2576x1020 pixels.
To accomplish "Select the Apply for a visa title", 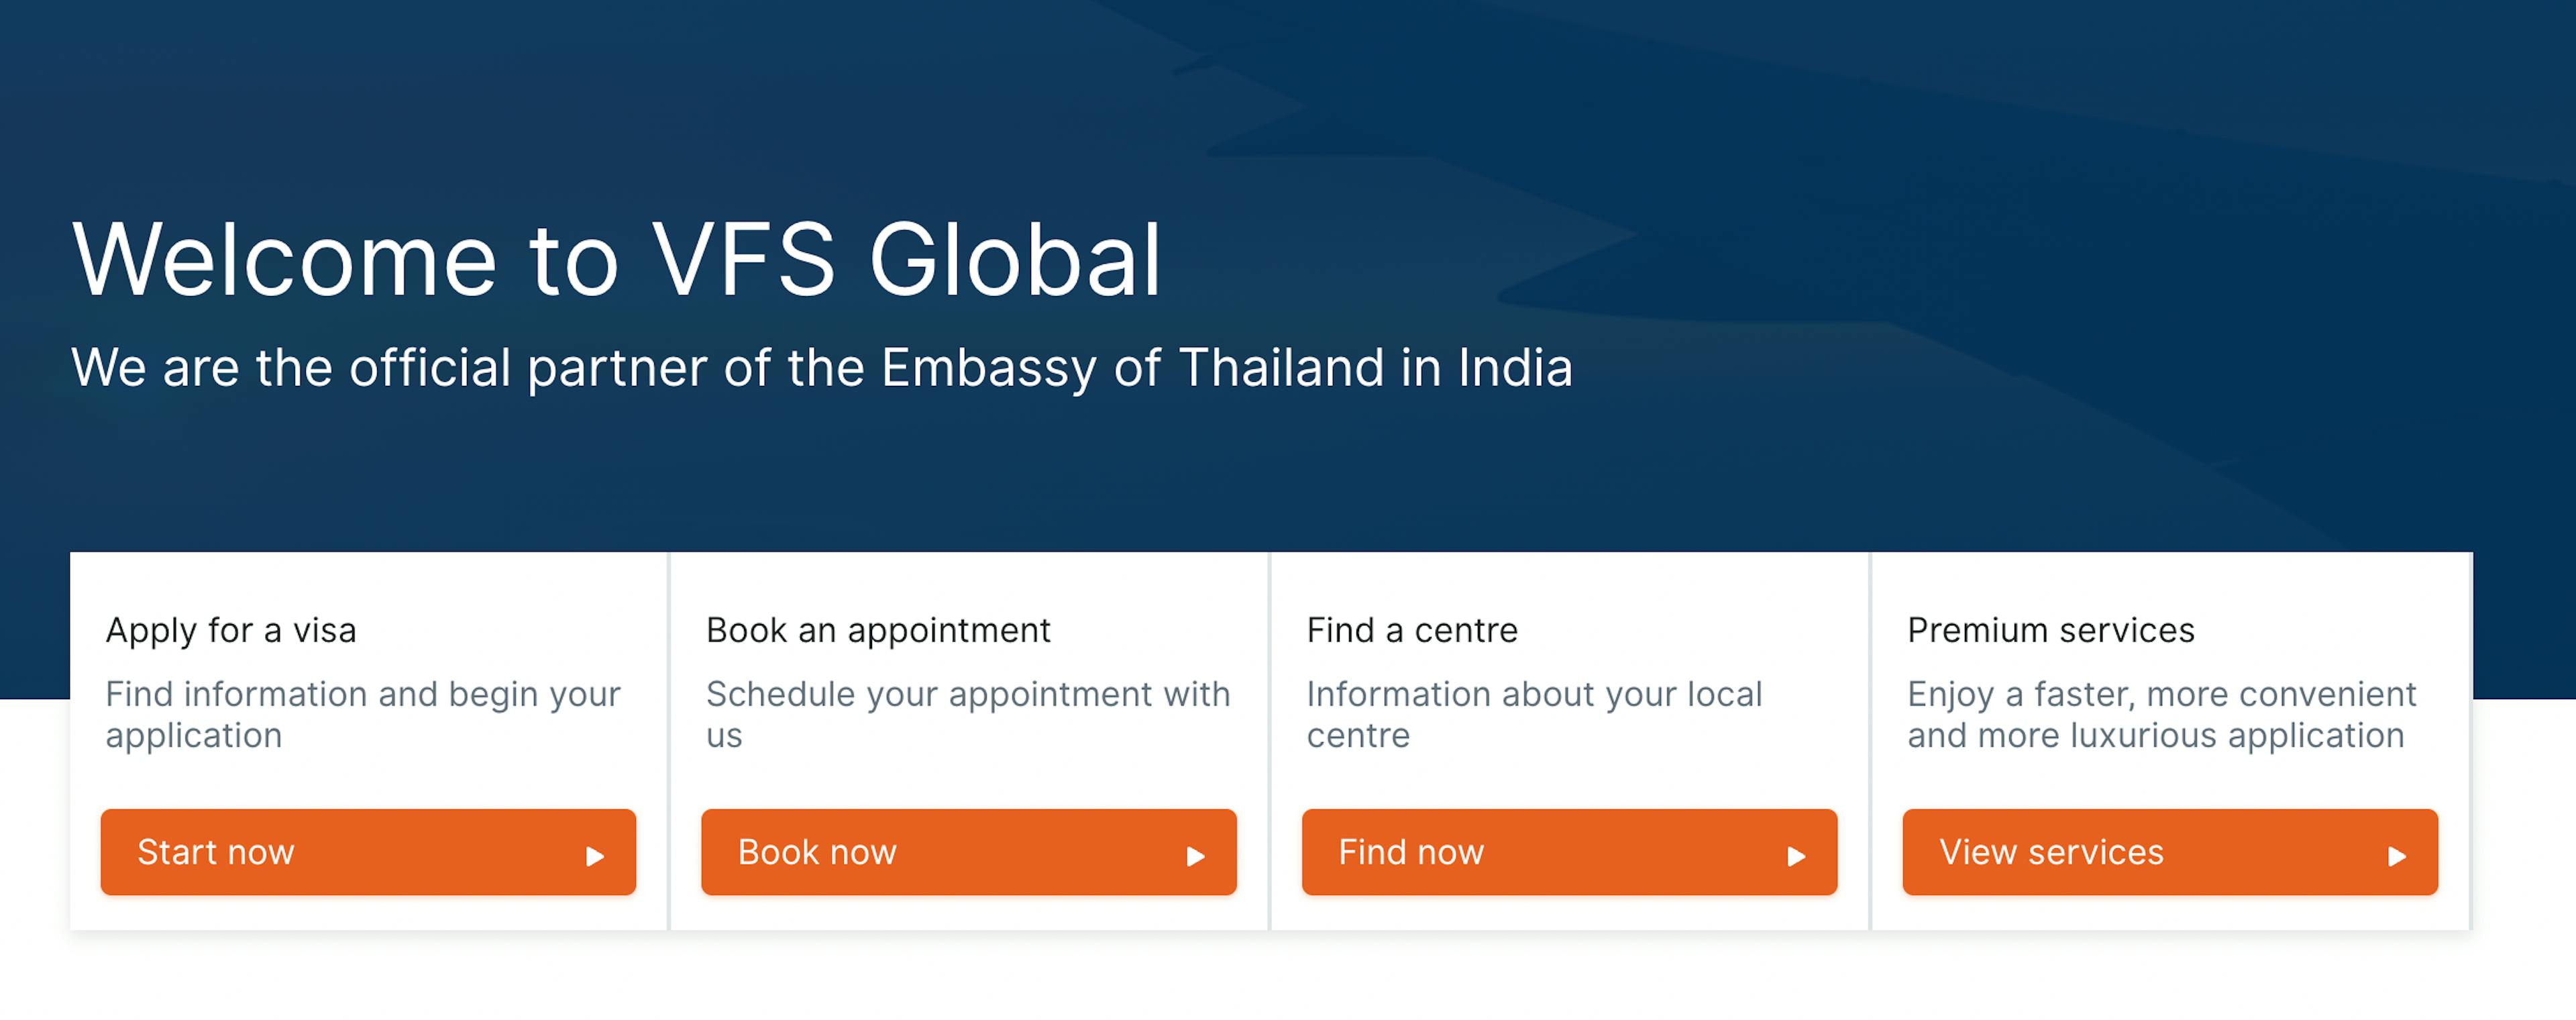I will (231, 631).
